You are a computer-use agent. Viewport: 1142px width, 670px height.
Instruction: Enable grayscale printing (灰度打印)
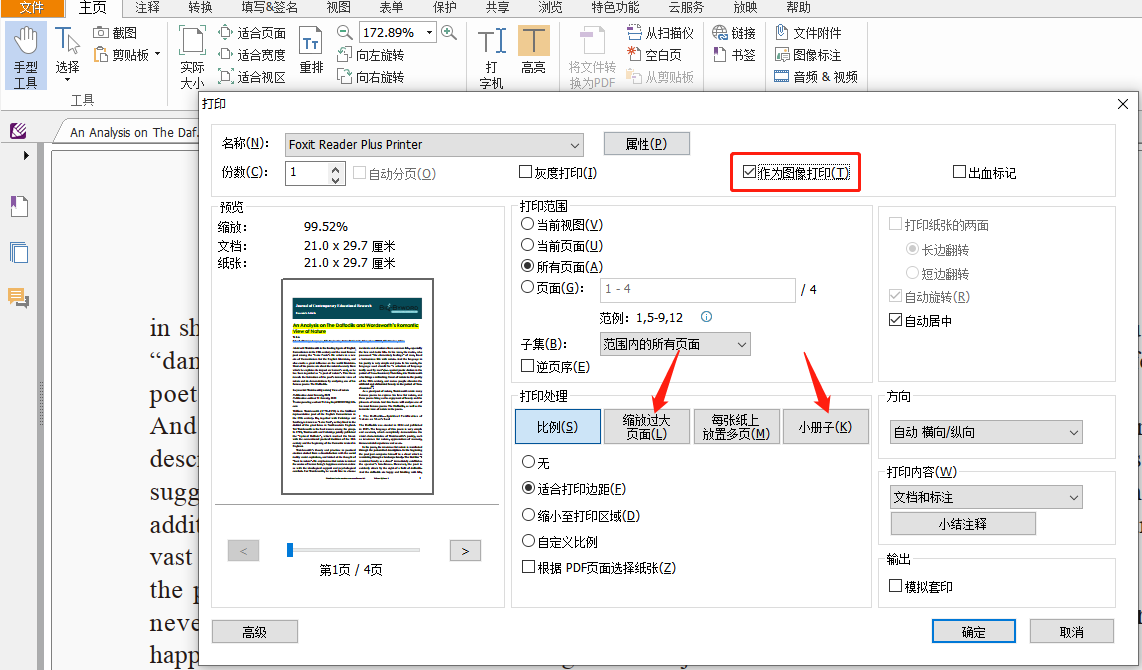pyautogui.click(x=524, y=171)
